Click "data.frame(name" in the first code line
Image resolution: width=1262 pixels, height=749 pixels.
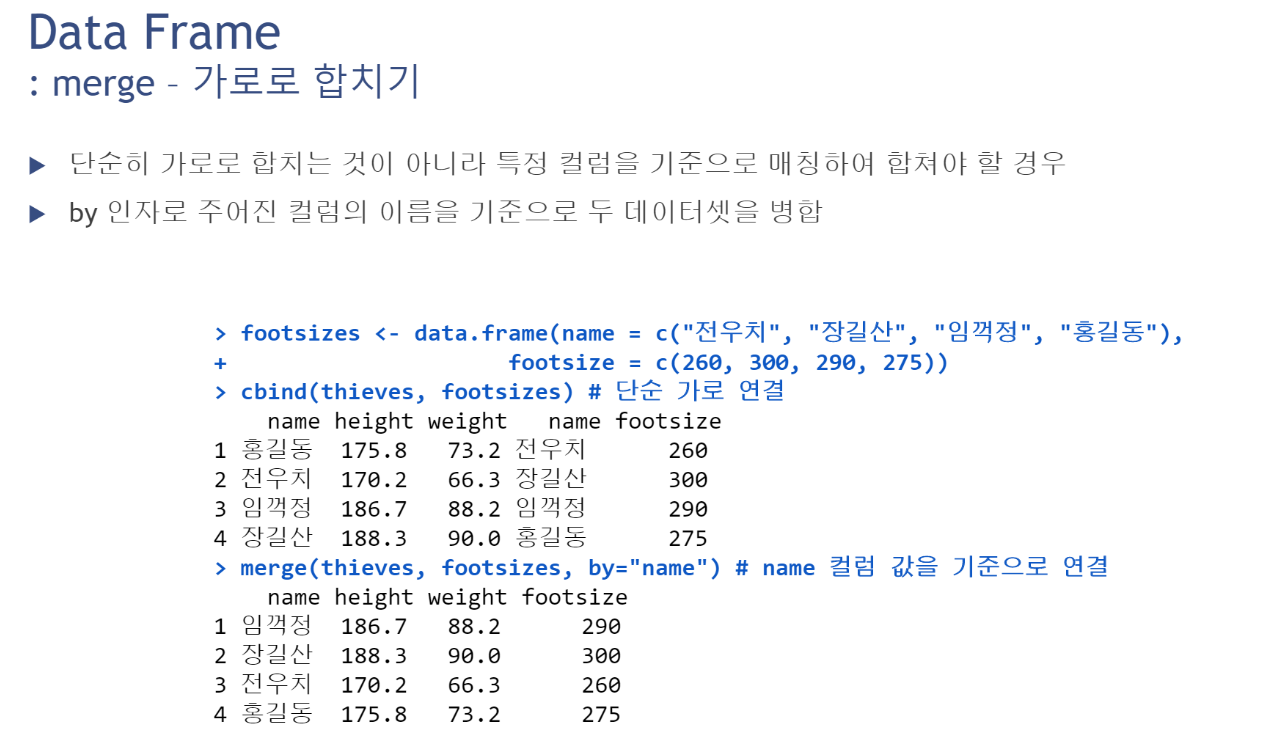click(x=514, y=333)
